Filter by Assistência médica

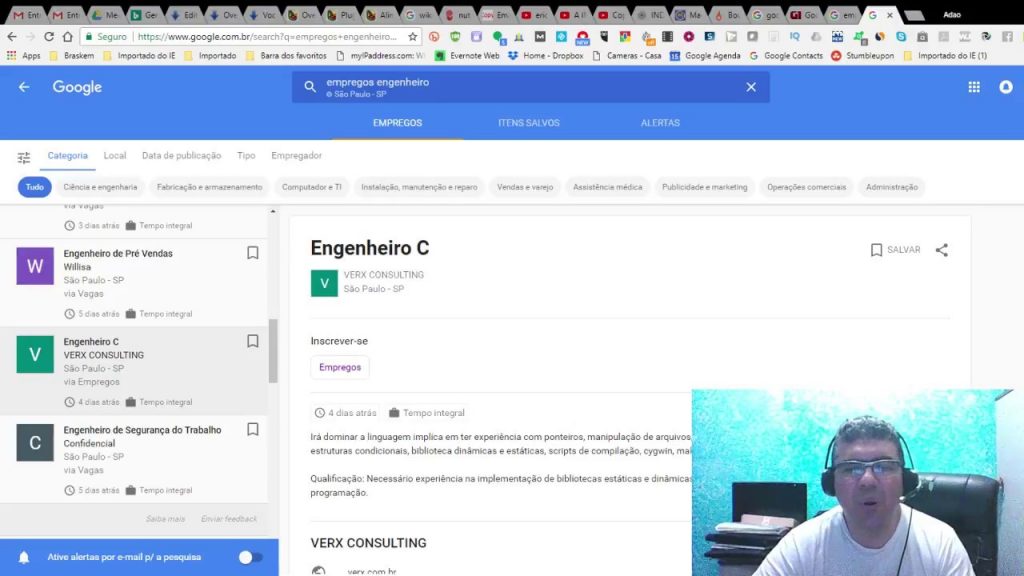607,187
